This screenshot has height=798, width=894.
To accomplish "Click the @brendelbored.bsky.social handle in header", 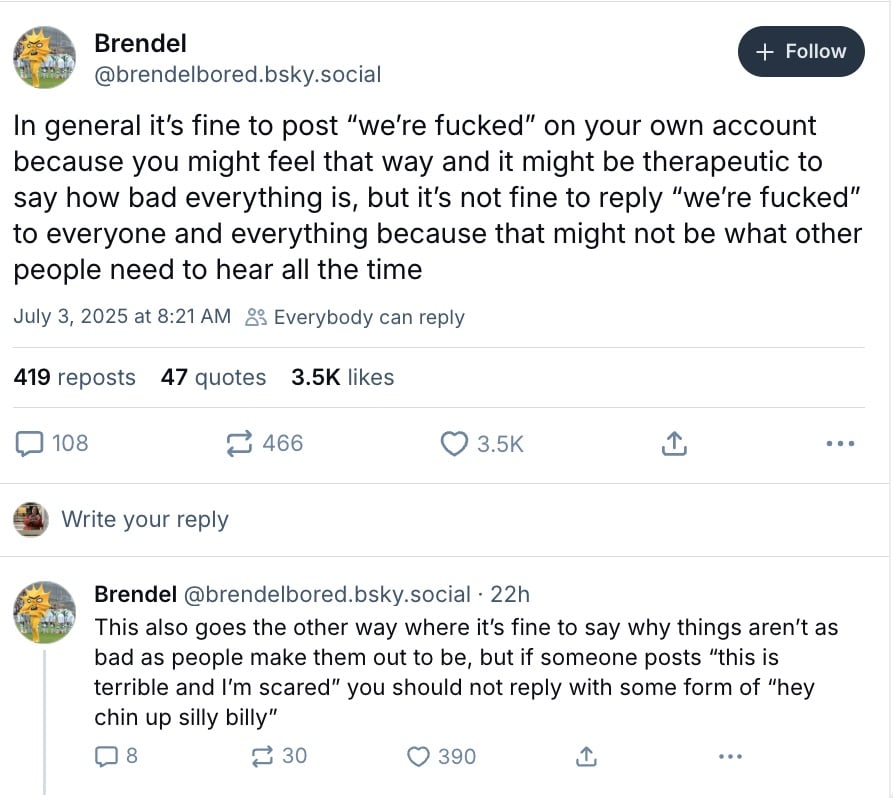I will (237, 74).
